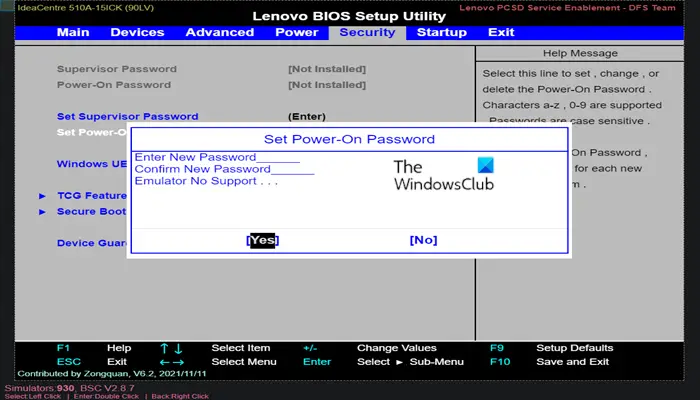Select the Power menu tab
Viewport: 700px width, 400px height.
297,32
